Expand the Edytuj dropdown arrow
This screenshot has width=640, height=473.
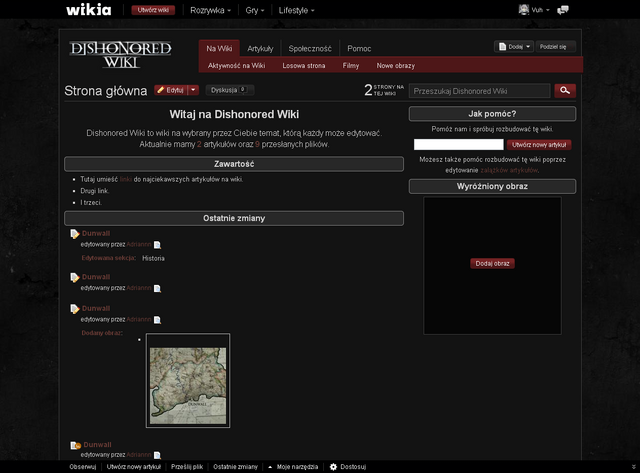click(x=193, y=90)
